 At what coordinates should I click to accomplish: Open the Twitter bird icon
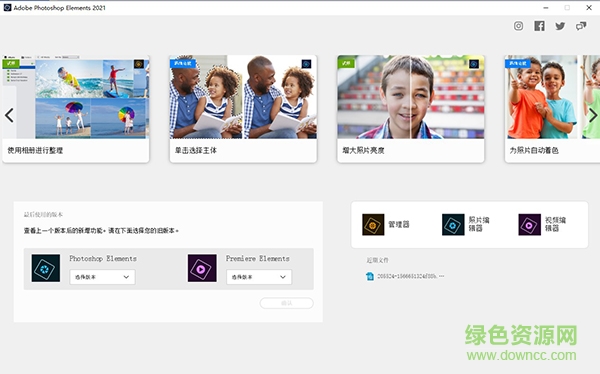(560, 26)
